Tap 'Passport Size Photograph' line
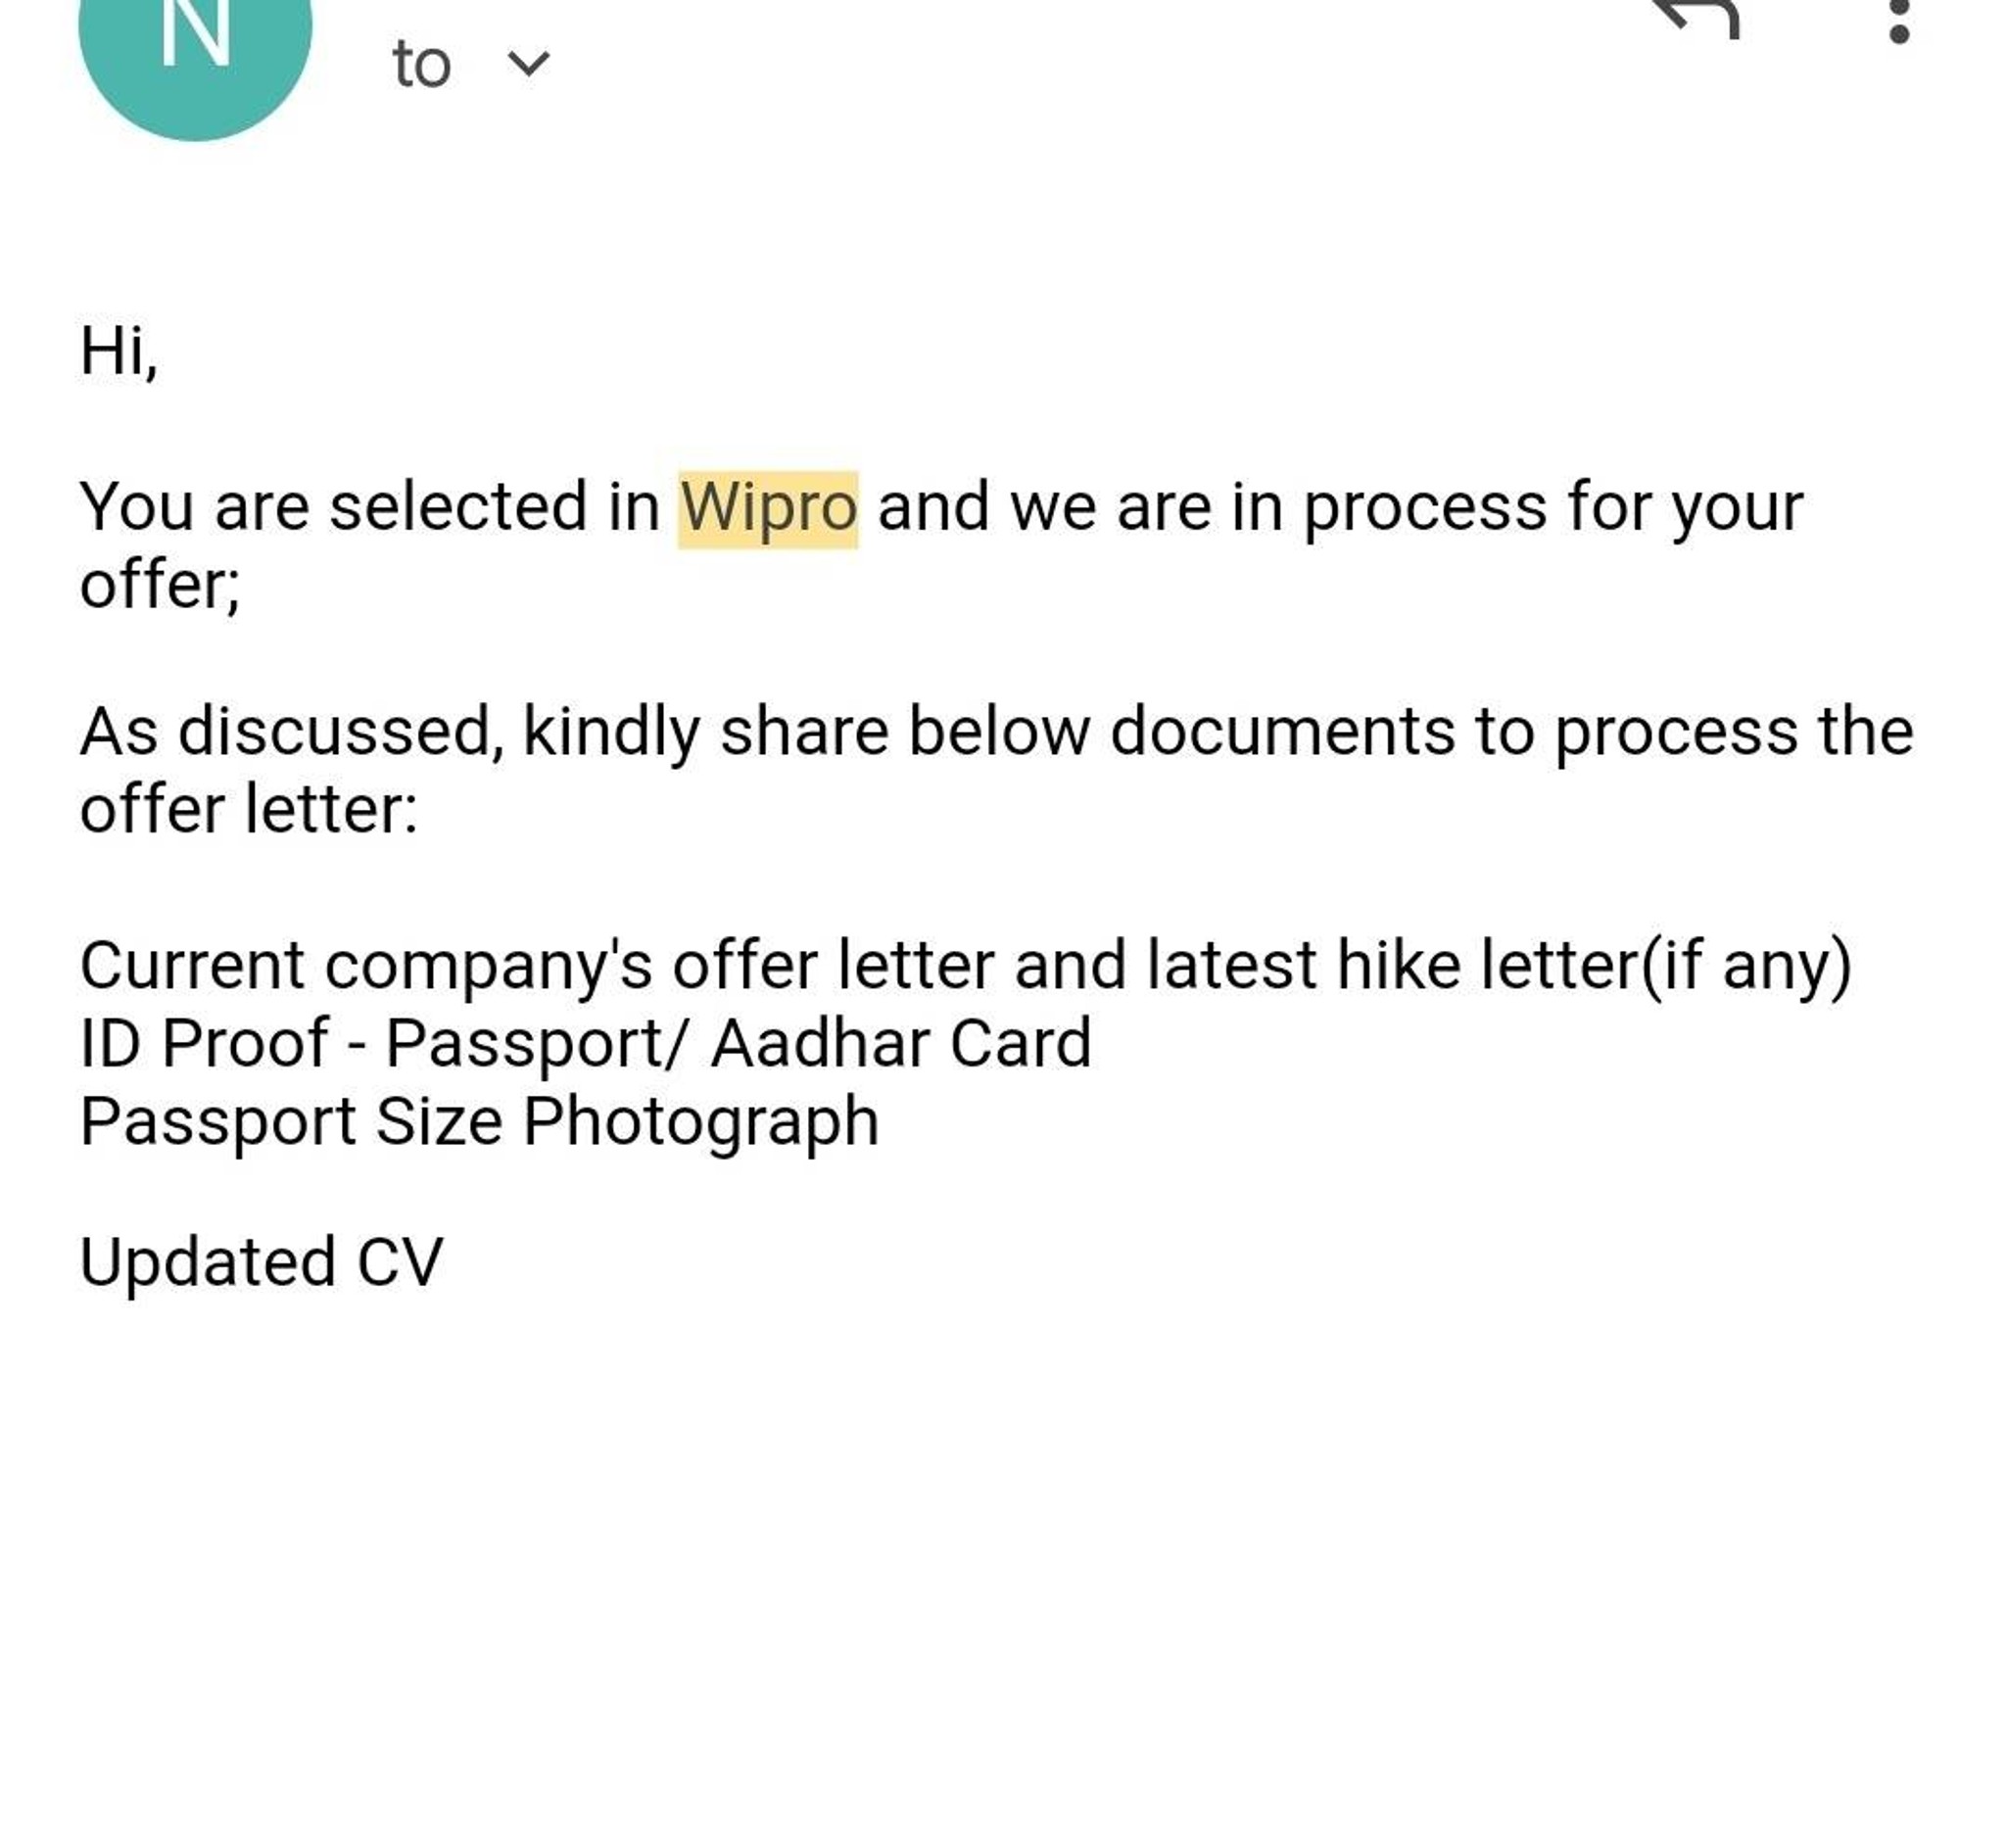Viewport: 2006px width, 1848px height. [480, 1118]
